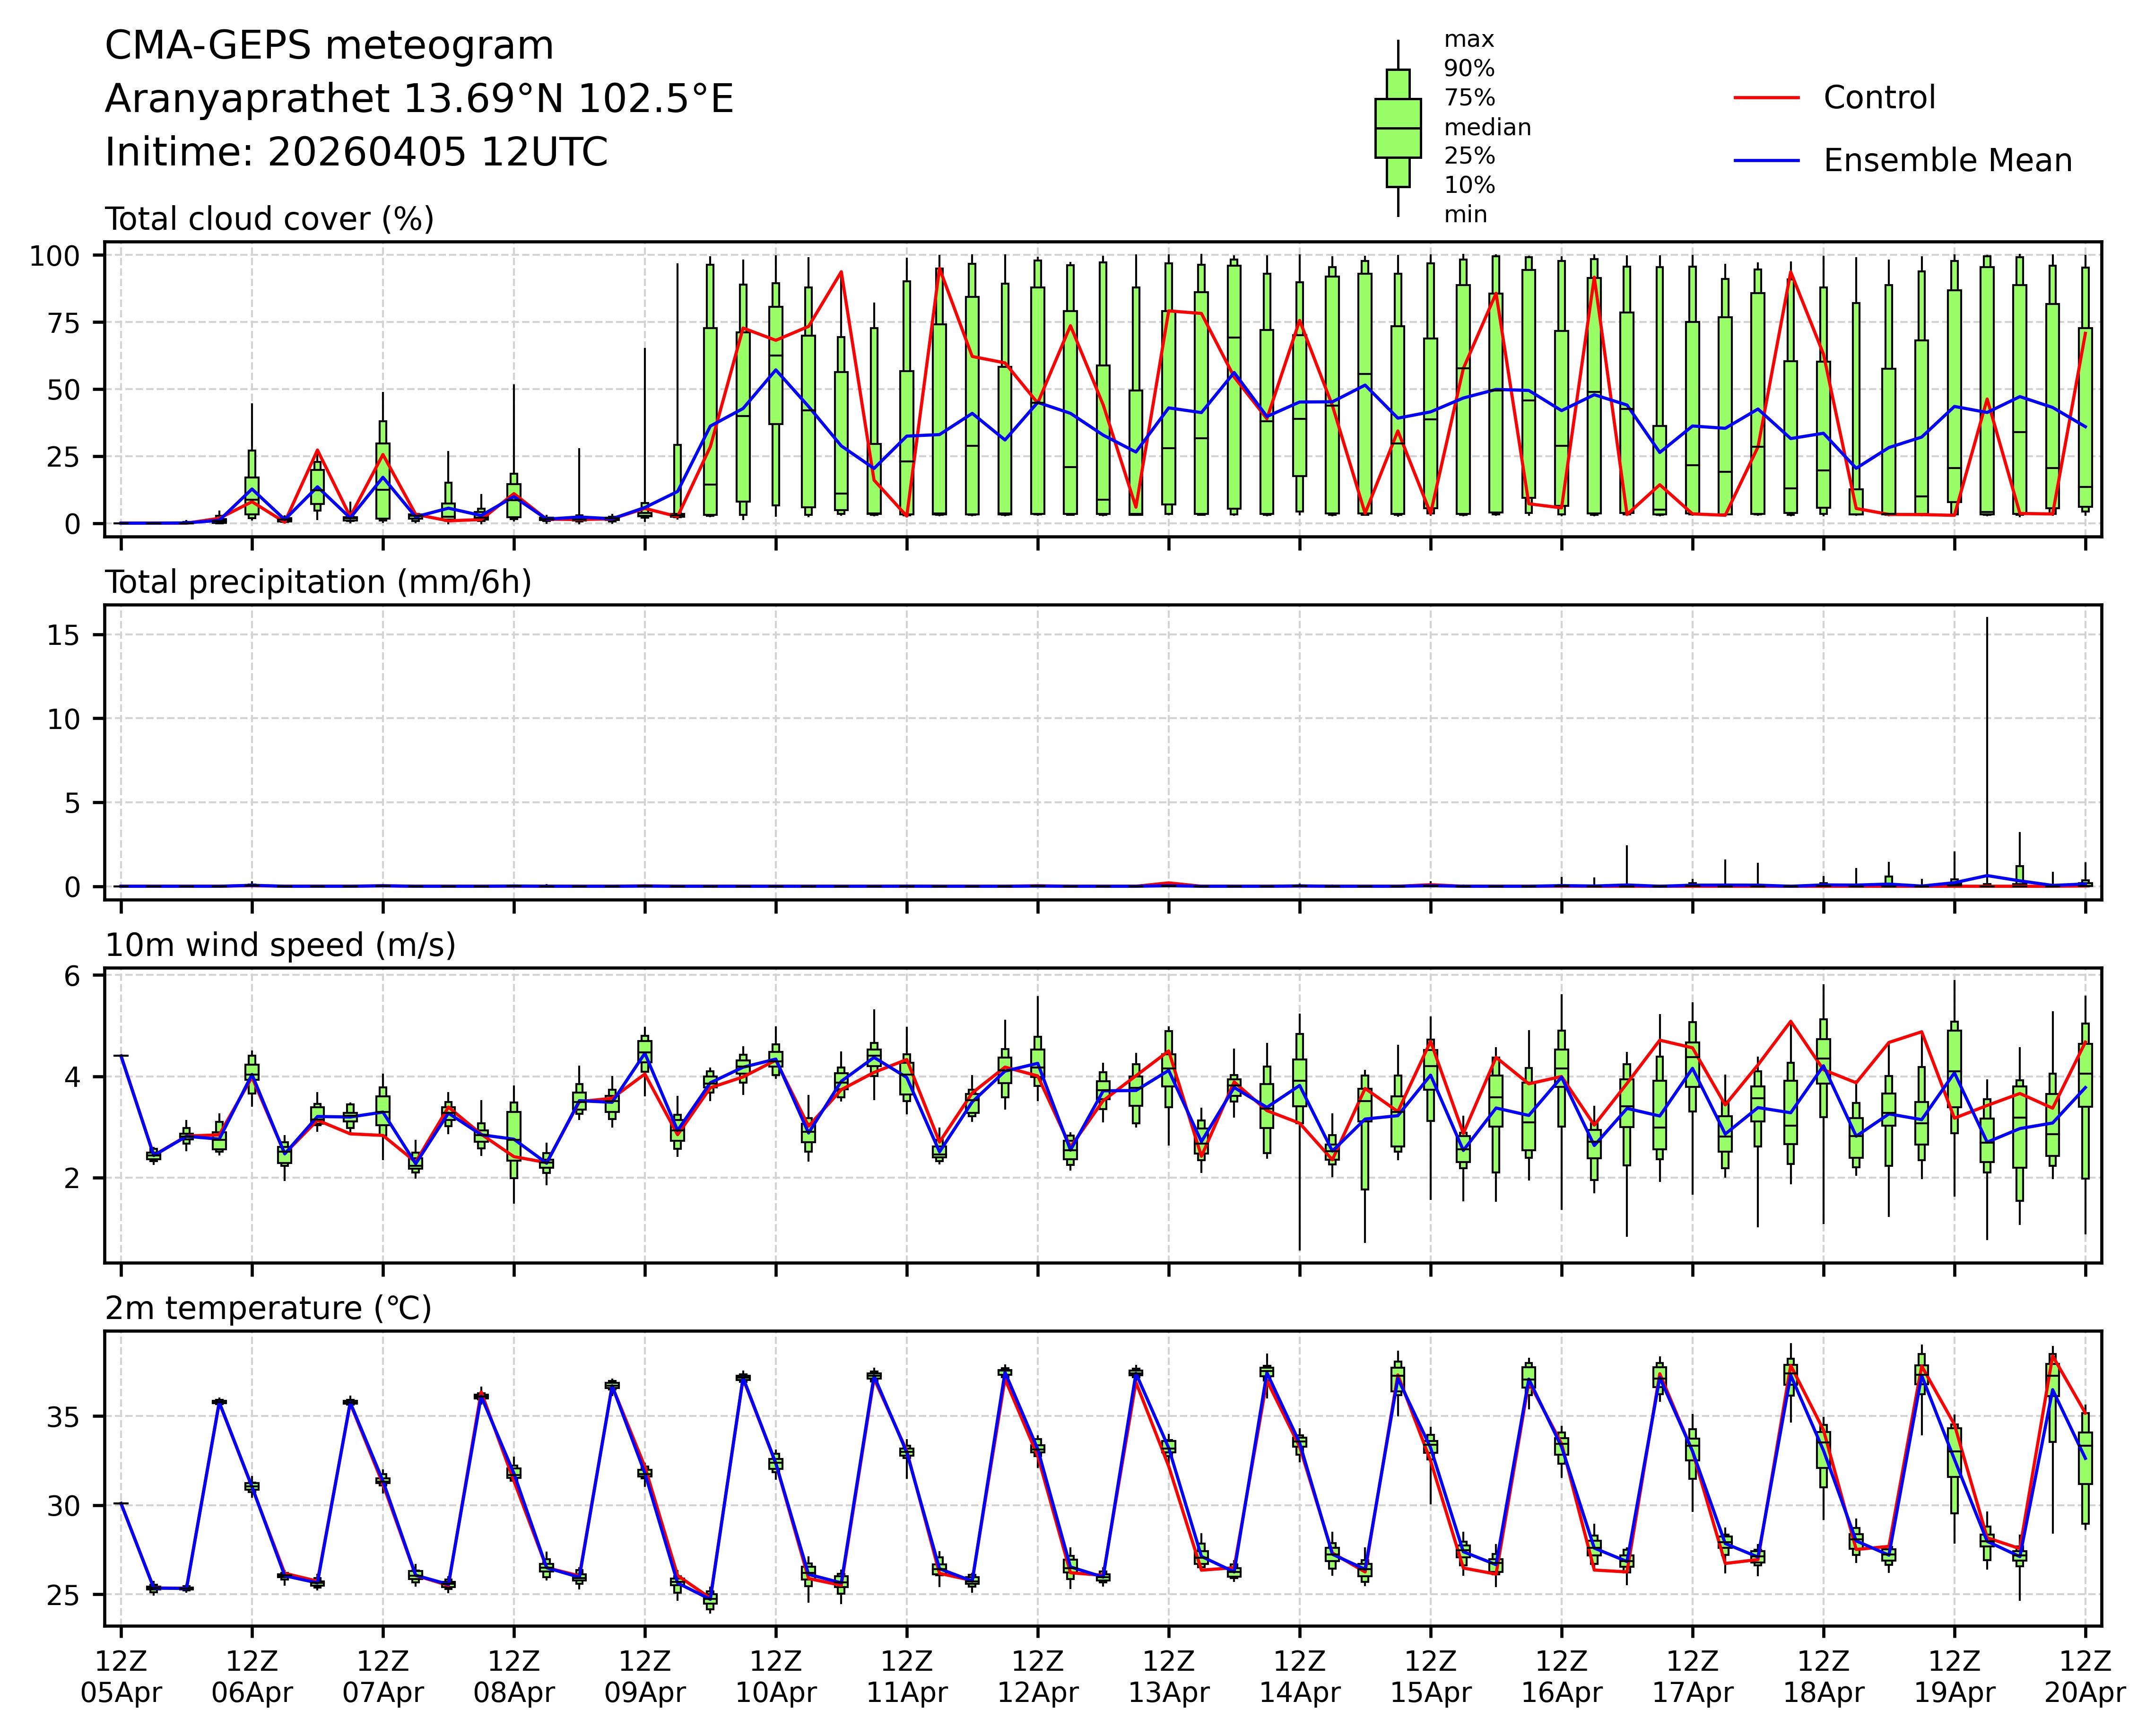The image size is (2155, 1736).
Task: Click the CMA-GEPS meteogram title
Action: 329,46
